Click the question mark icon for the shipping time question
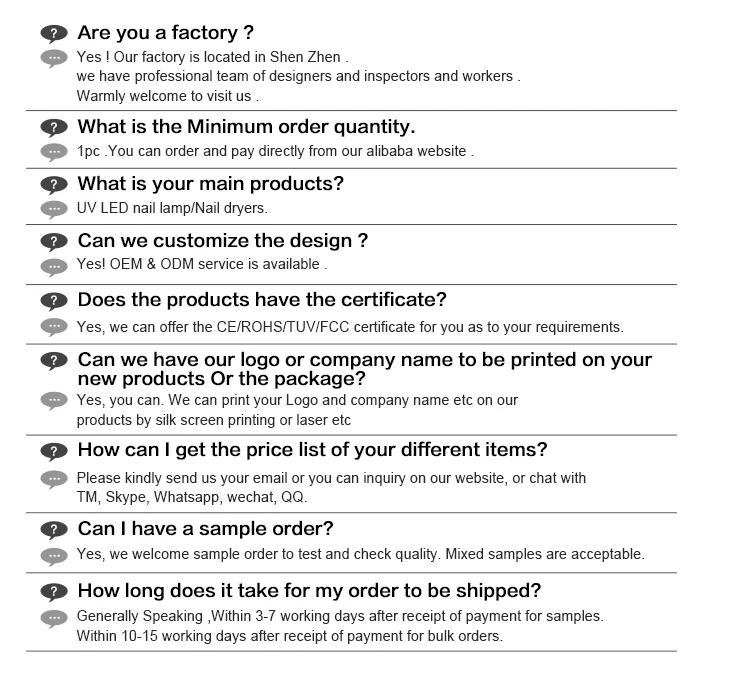 coord(54,591)
